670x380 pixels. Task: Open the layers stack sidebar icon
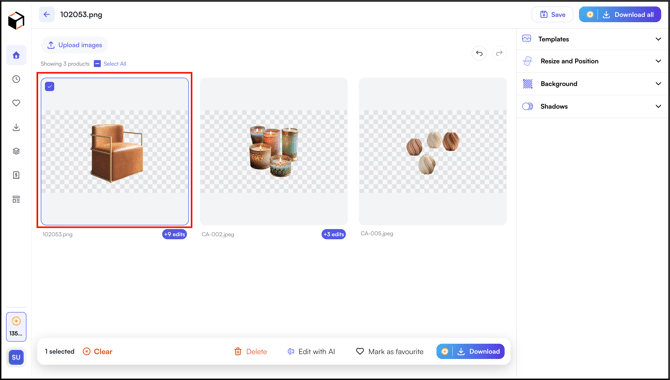point(16,151)
